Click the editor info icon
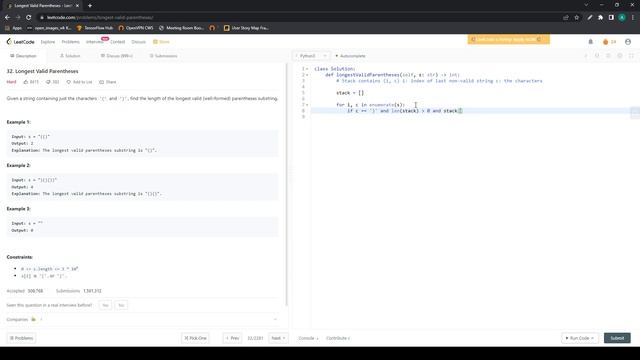 click(x=586, y=56)
